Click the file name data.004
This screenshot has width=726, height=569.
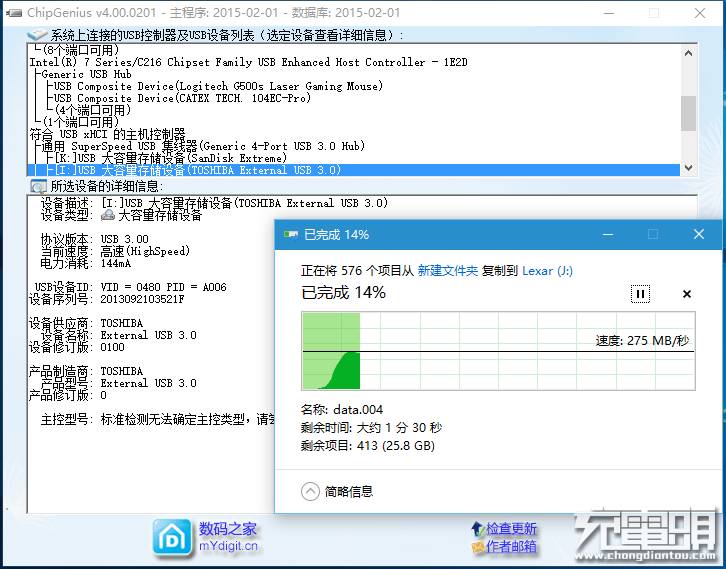point(358,410)
